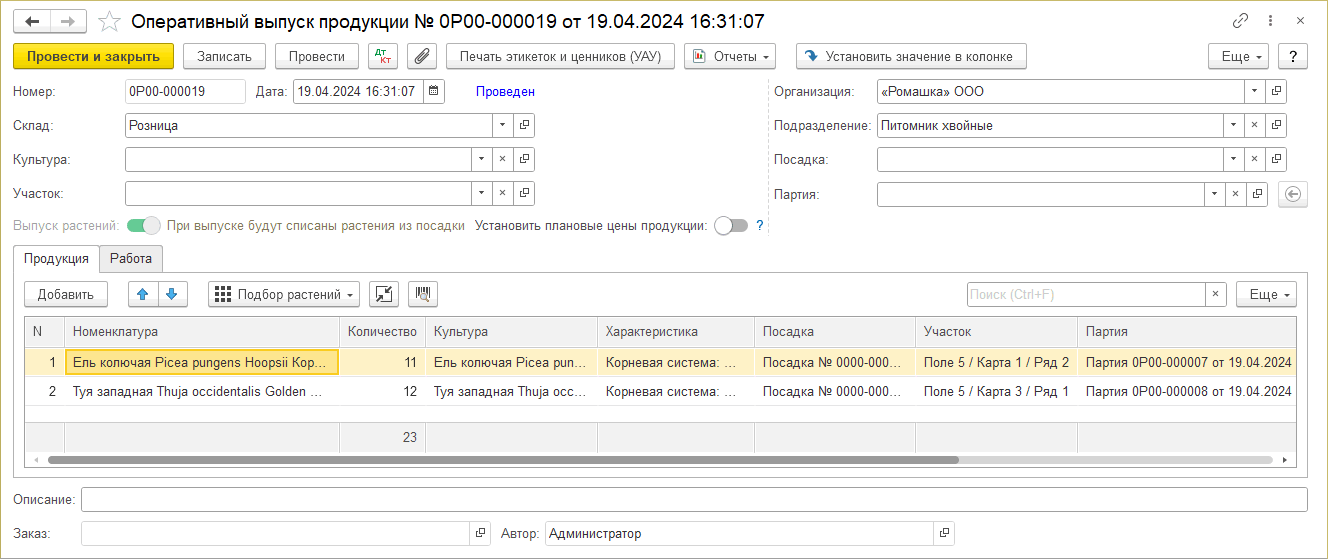Open the Организация dropdown list
1328x559 pixels.
click(1254, 91)
